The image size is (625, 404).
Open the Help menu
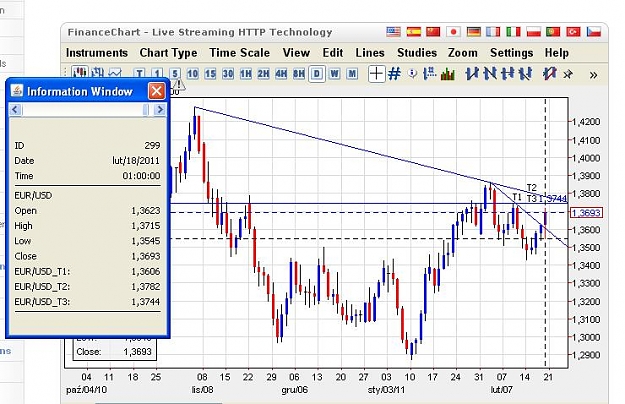557,53
